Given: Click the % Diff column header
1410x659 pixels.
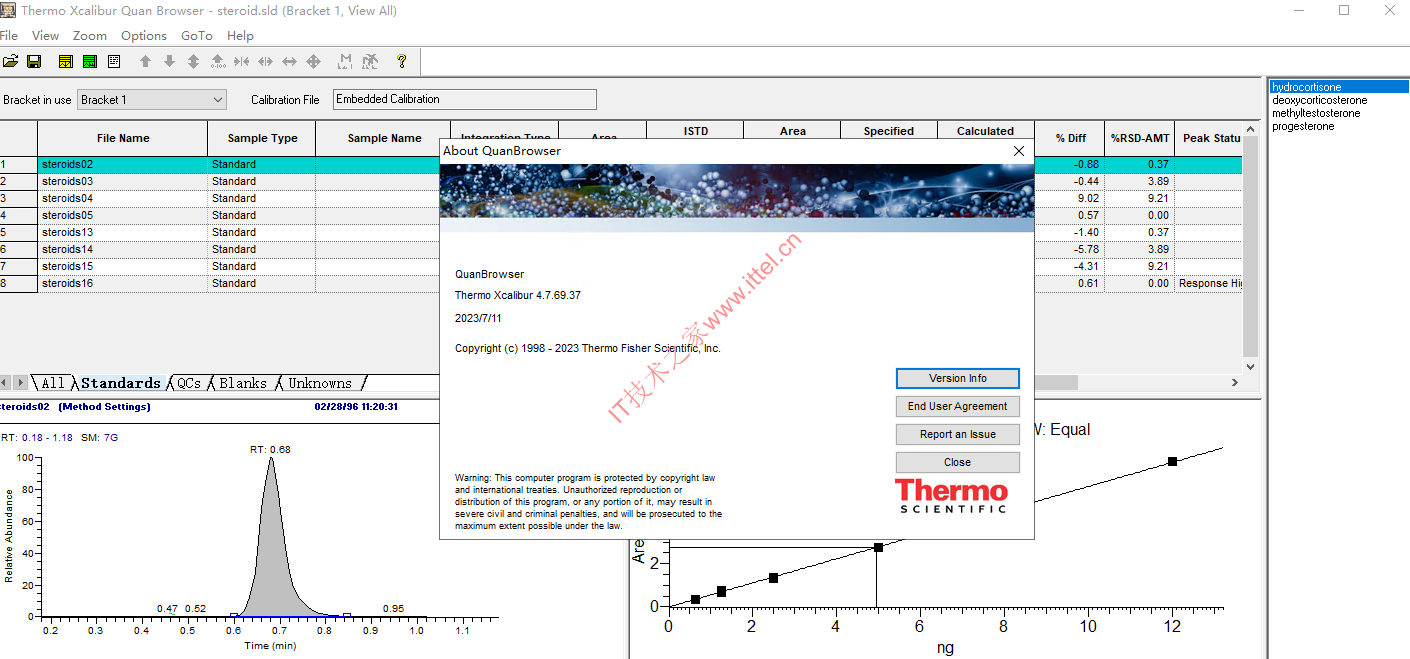Looking at the screenshot, I should click(x=1070, y=138).
